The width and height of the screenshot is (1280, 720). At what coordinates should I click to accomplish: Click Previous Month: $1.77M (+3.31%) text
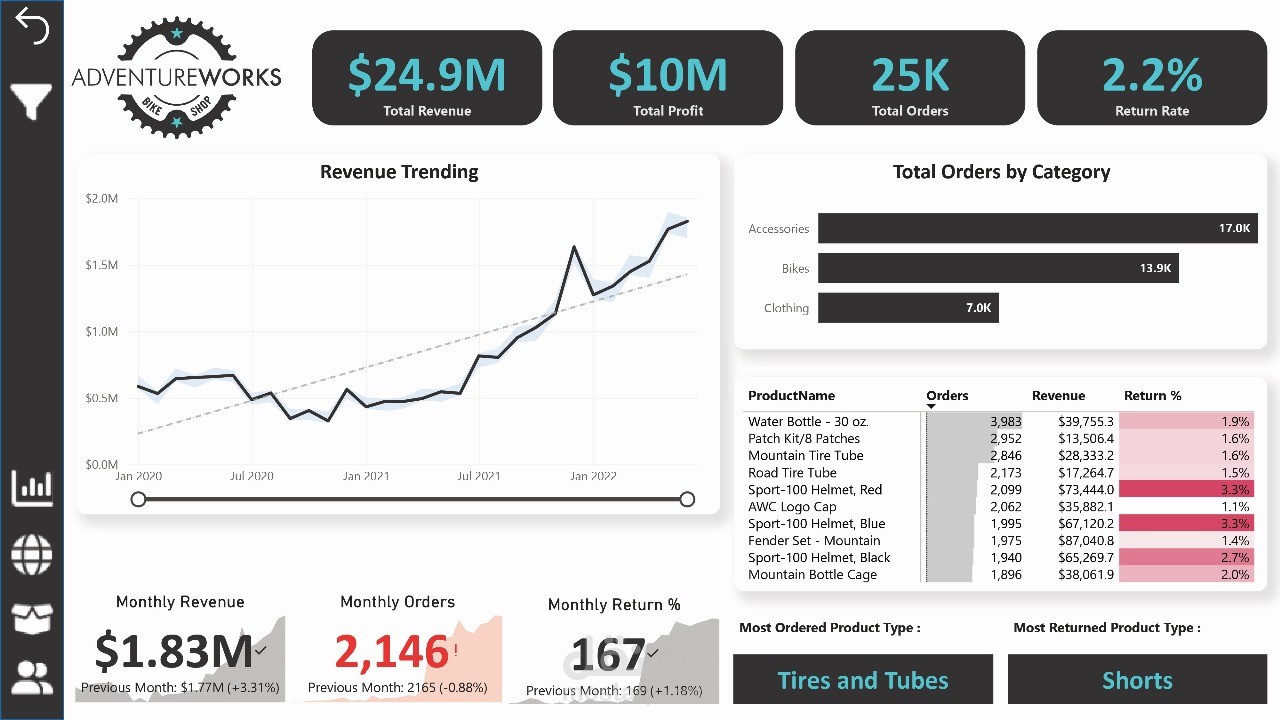click(180, 687)
